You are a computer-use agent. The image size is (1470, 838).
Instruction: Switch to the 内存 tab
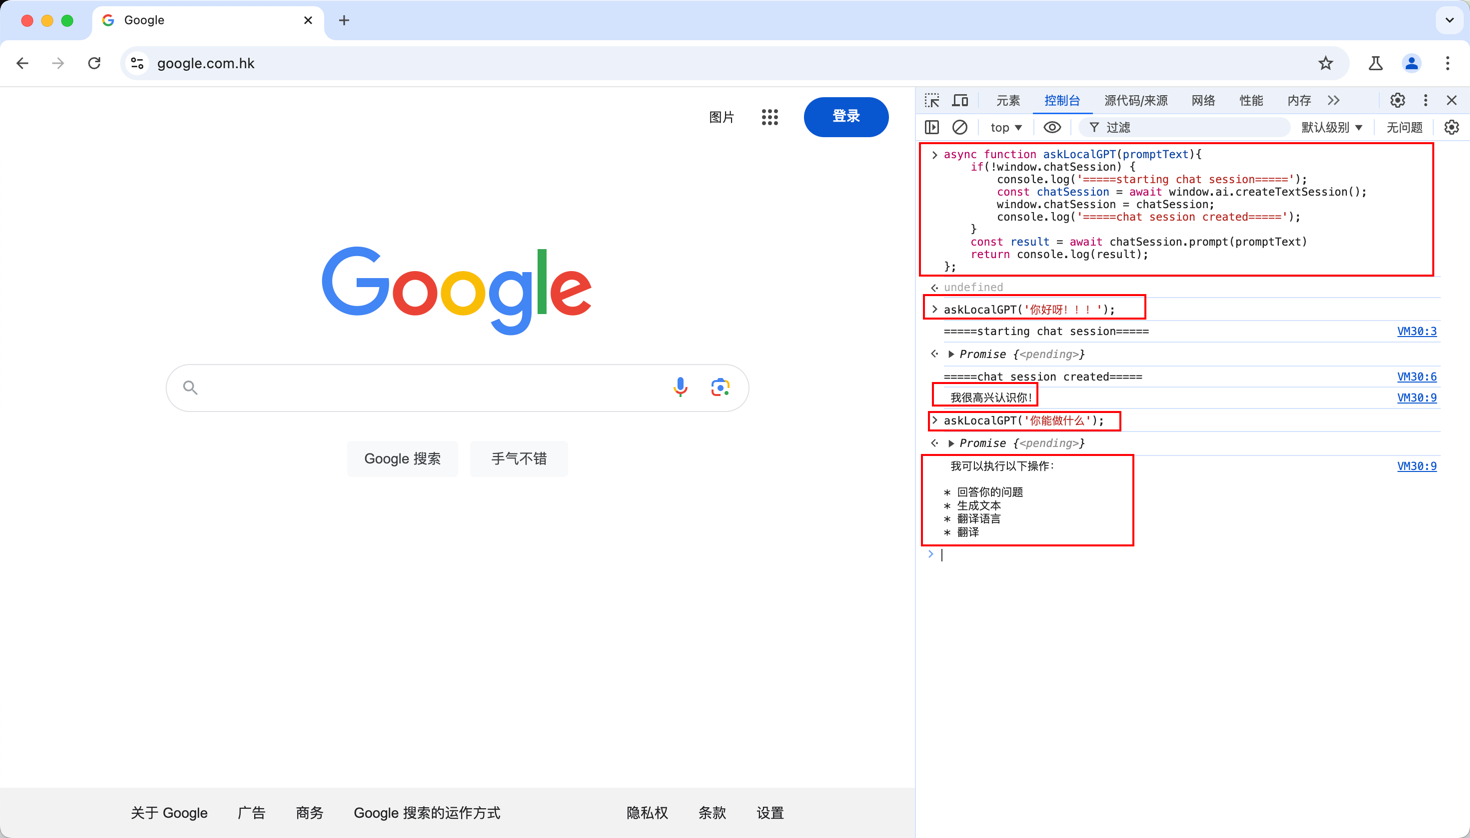point(1299,100)
